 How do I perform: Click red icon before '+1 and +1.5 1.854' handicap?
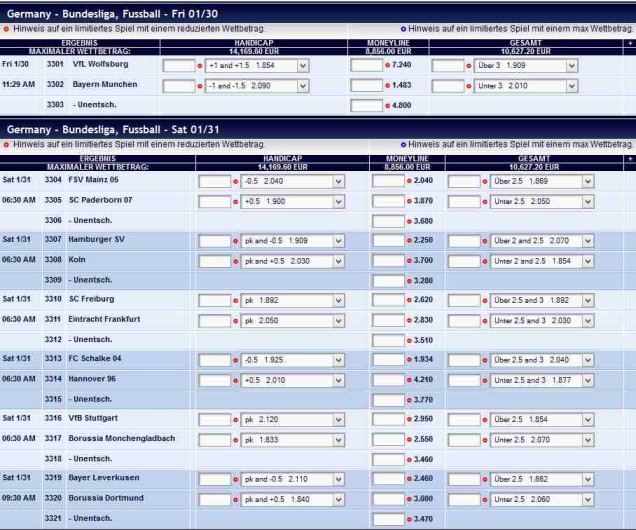click(x=200, y=66)
